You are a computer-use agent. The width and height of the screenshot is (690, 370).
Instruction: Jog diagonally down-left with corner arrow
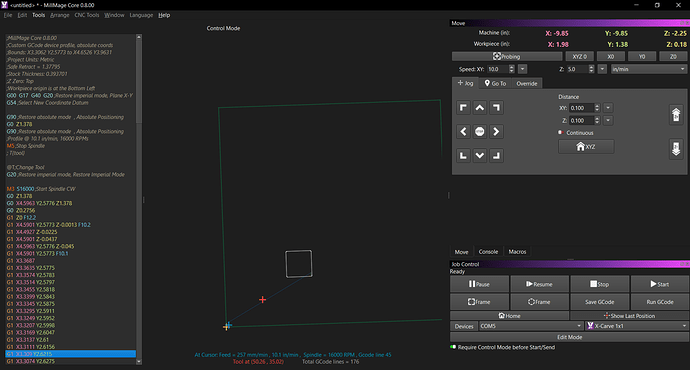coord(463,155)
